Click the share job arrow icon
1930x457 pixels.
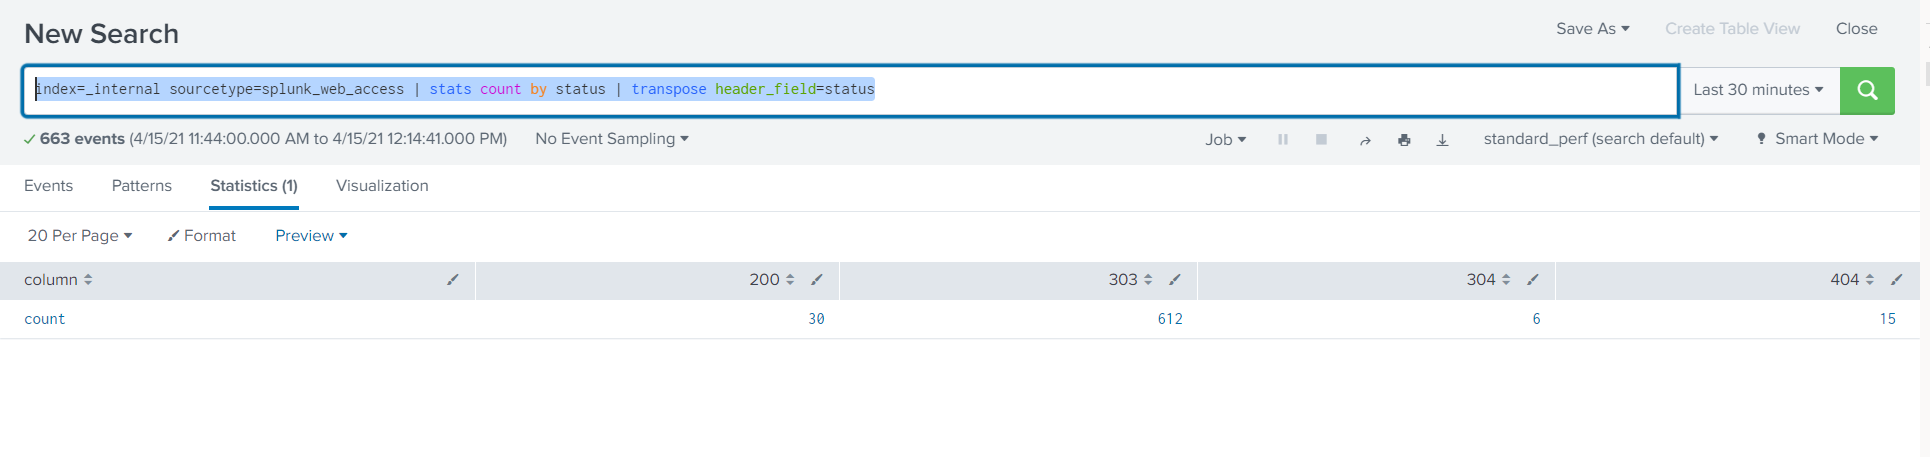pos(1364,140)
